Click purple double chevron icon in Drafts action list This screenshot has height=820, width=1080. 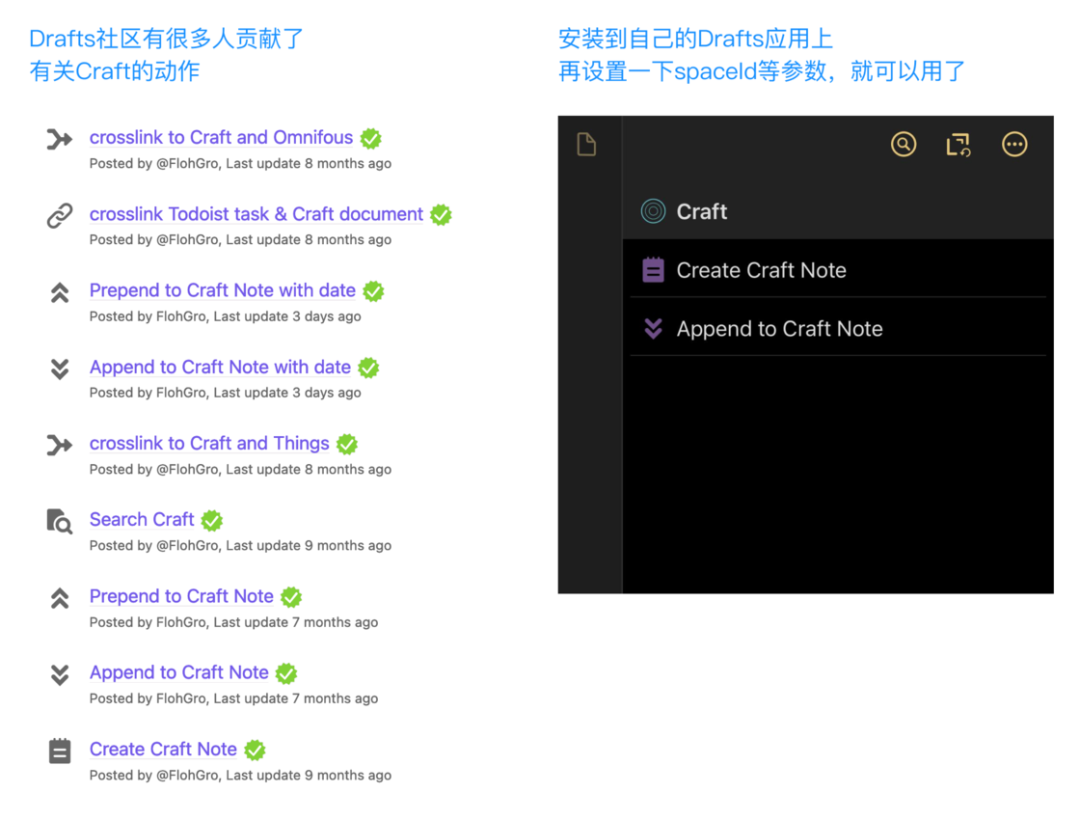653,328
